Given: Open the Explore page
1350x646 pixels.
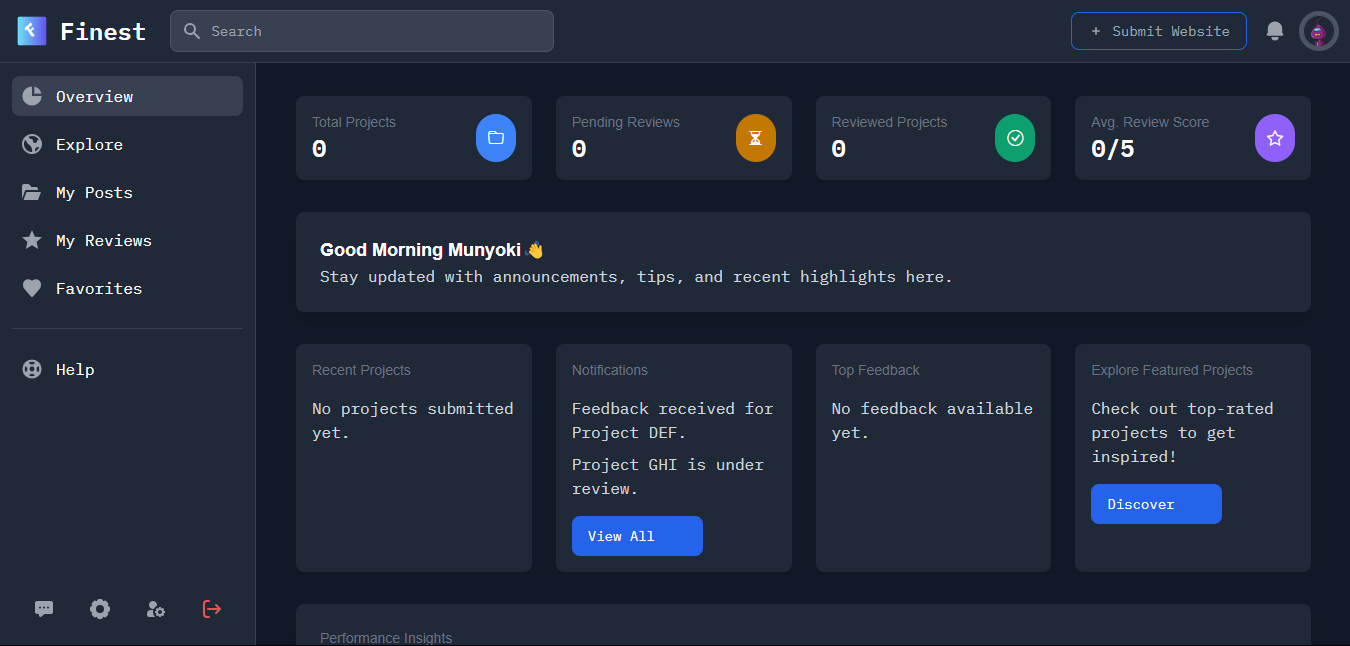Looking at the screenshot, I should click(x=127, y=144).
